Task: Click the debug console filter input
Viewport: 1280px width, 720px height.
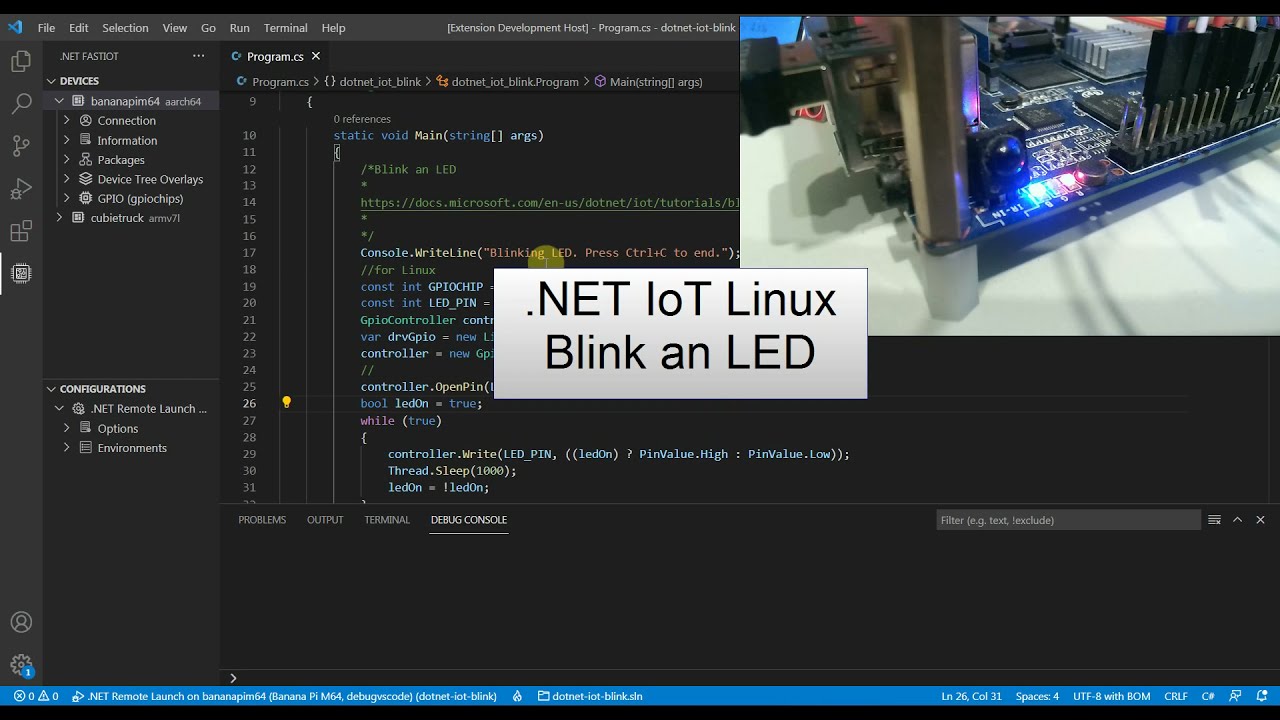Action: click(x=1068, y=520)
